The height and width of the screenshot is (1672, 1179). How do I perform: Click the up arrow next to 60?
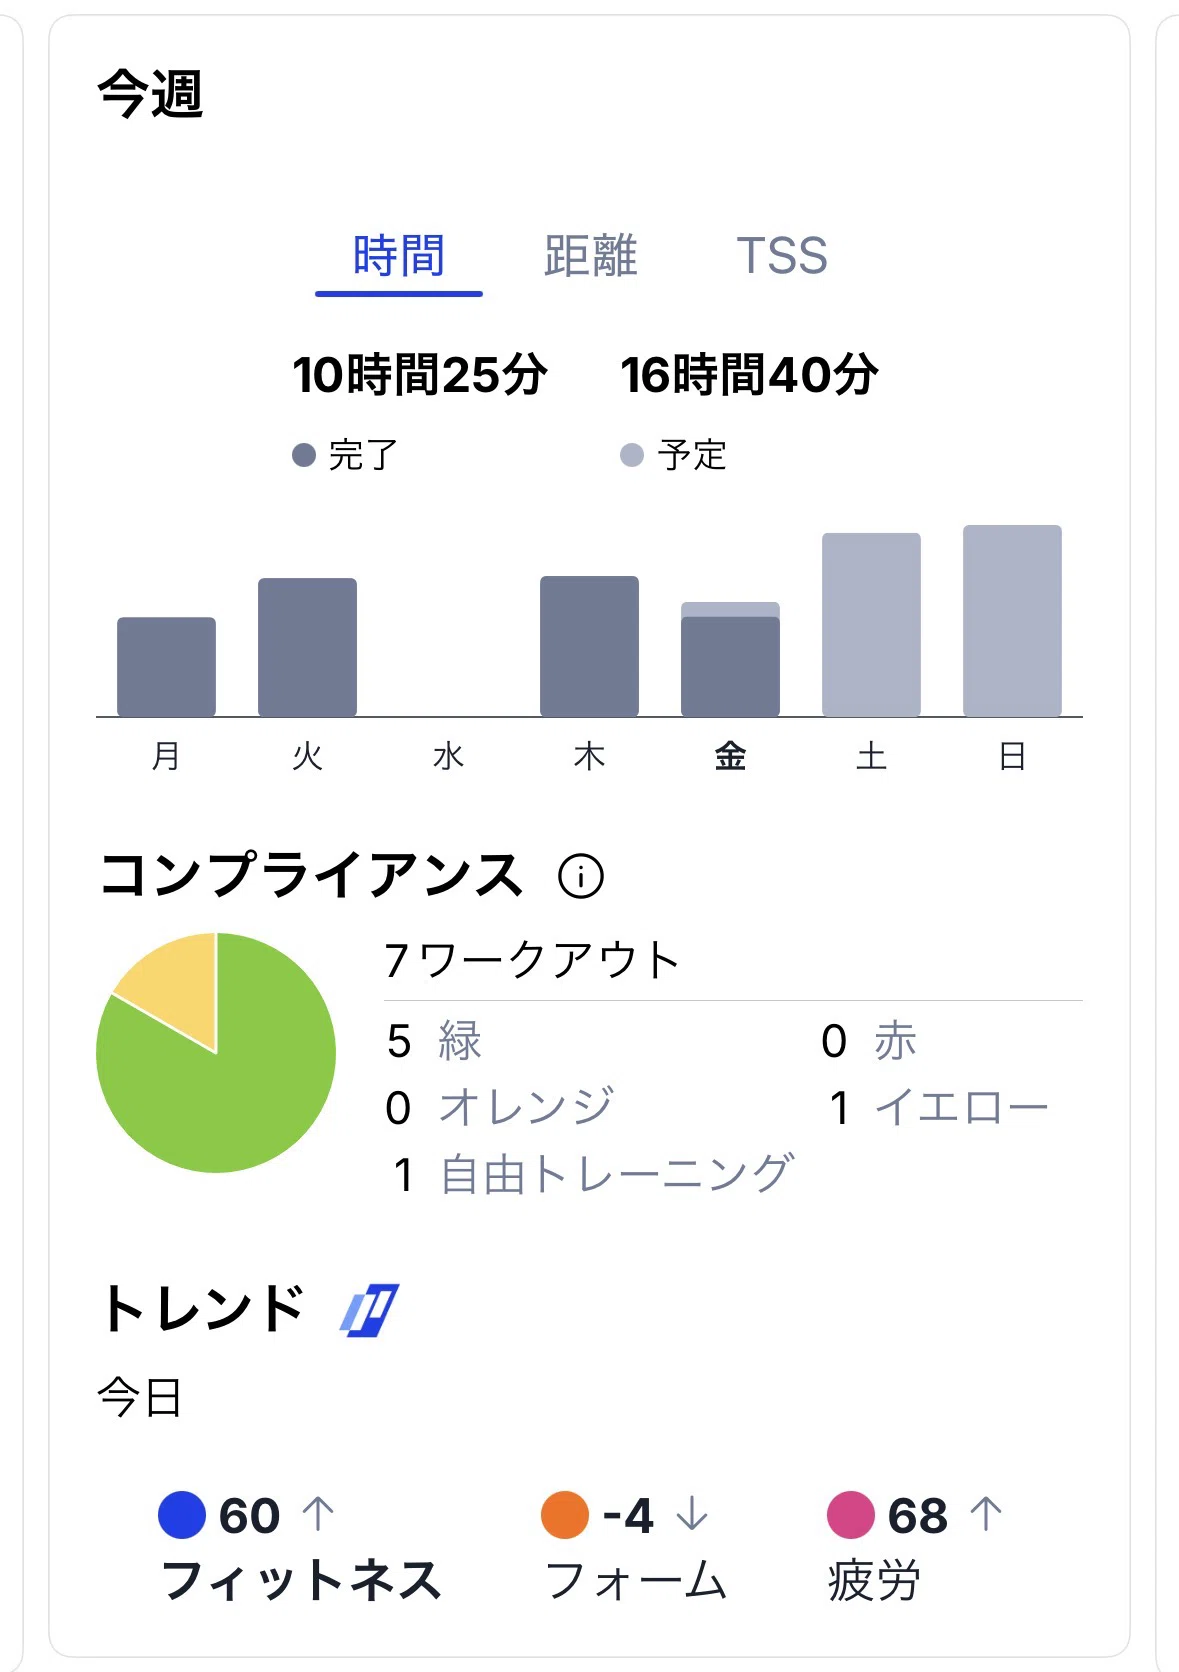point(318,1514)
